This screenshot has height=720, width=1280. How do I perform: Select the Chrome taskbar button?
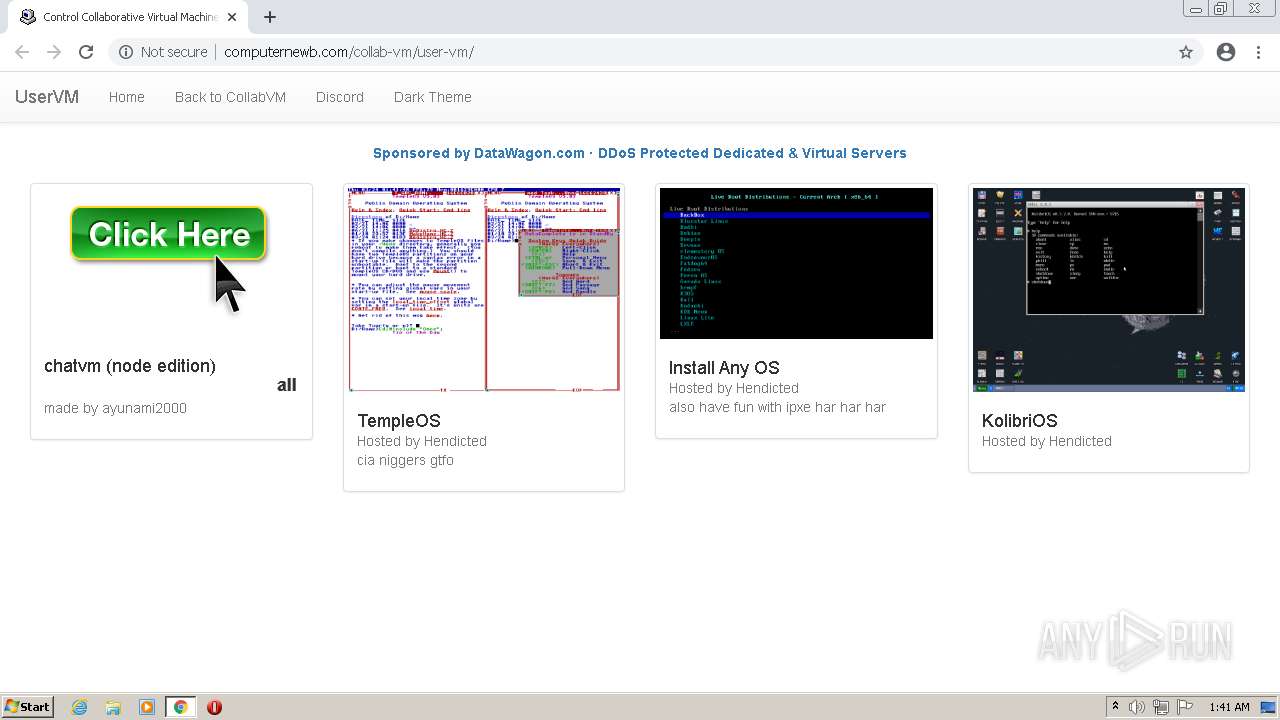181,707
